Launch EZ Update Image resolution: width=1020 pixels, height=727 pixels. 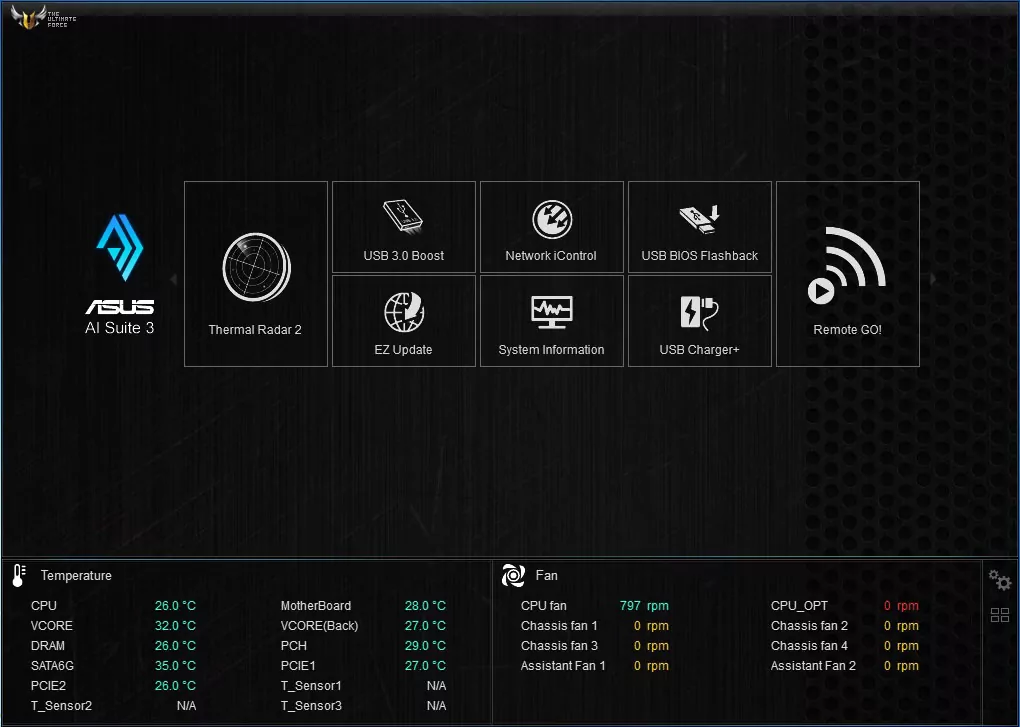(403, 320)
